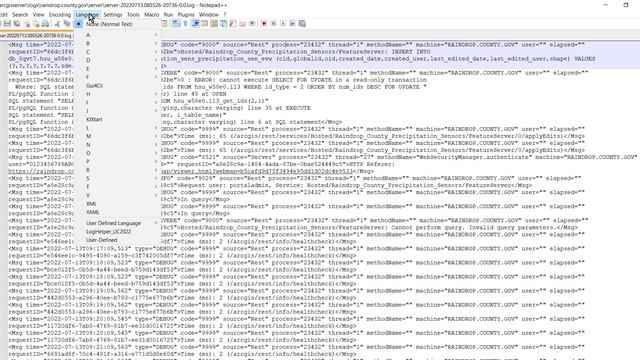
Task: Toggle Show All Characters pilcrow icon
Action: (185, 24)
